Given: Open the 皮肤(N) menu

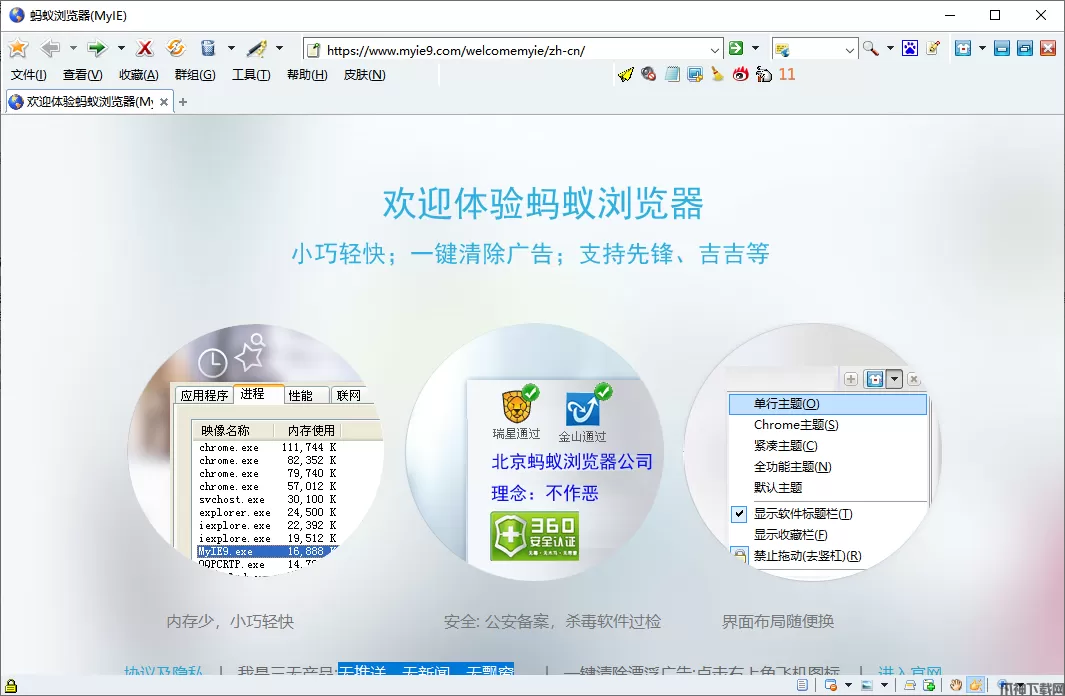Looking at the screenshot, I should click(x=365, y=75).
